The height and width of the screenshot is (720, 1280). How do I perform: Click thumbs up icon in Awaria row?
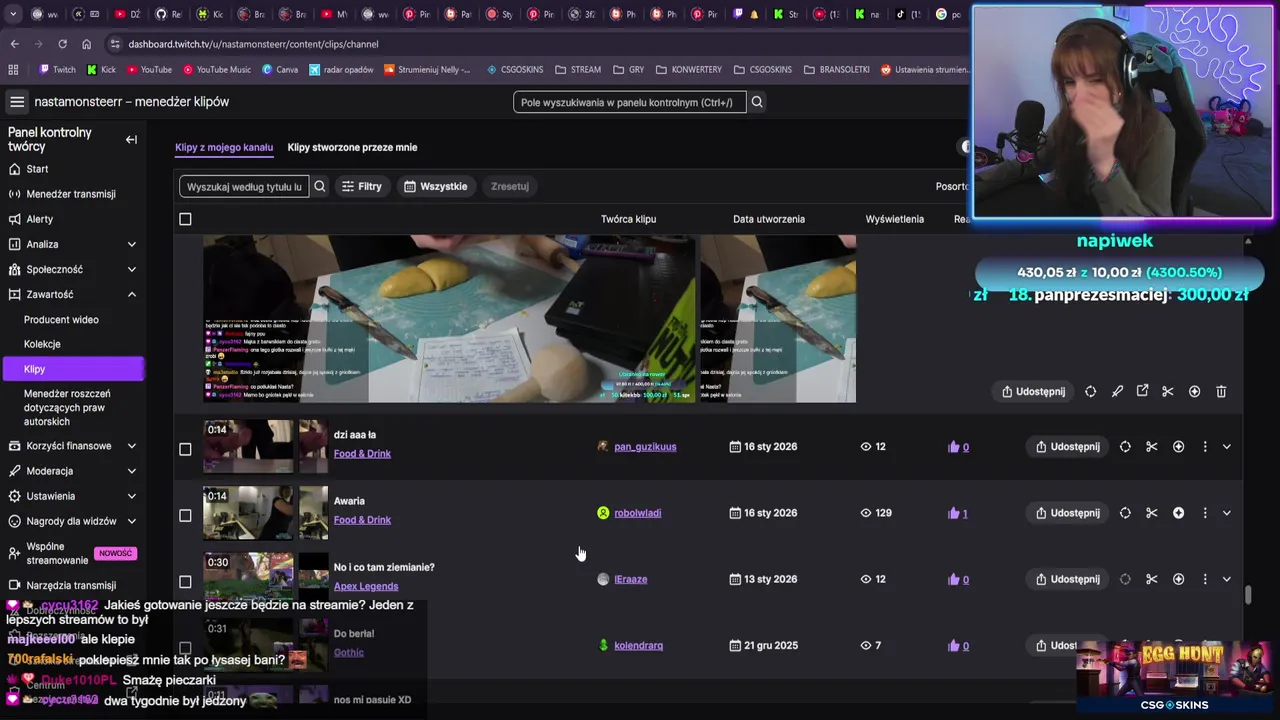[953, 513]
